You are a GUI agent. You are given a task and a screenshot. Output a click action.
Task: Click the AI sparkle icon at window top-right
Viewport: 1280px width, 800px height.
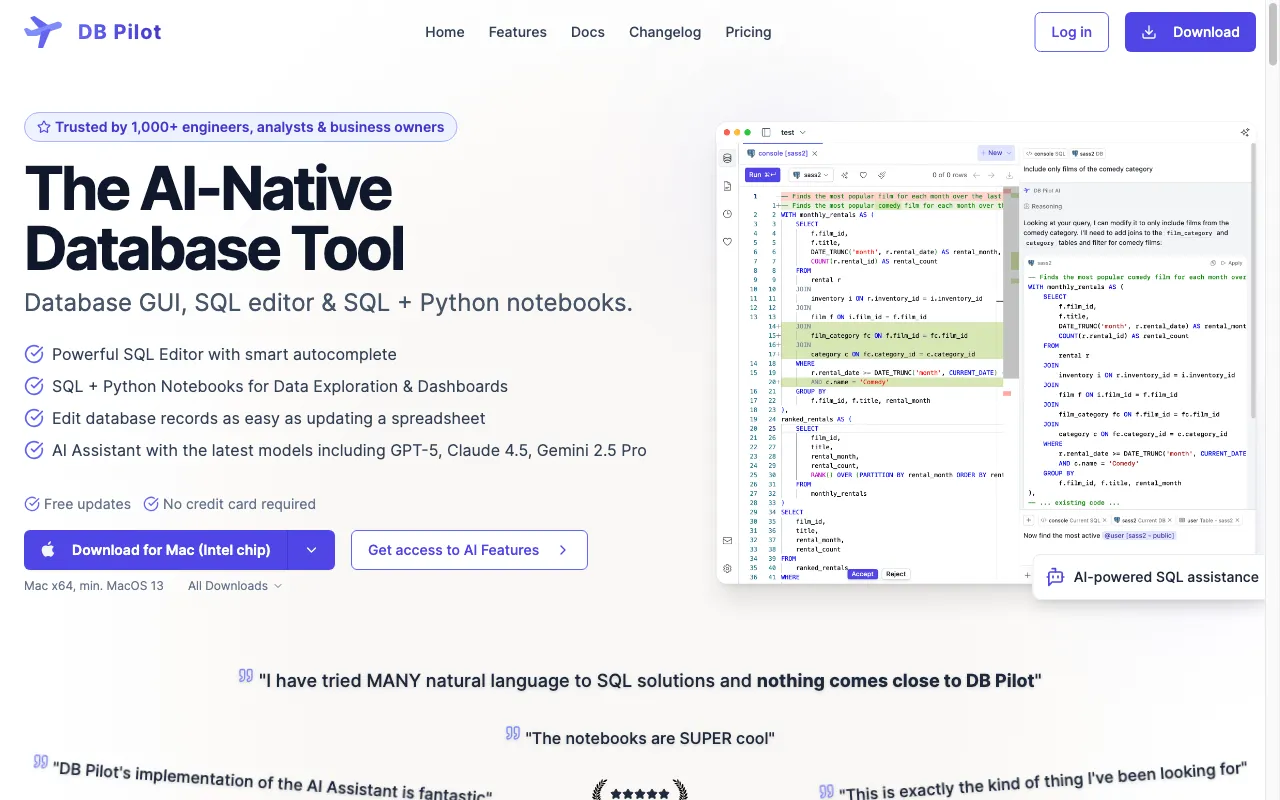coord(1245,132)
